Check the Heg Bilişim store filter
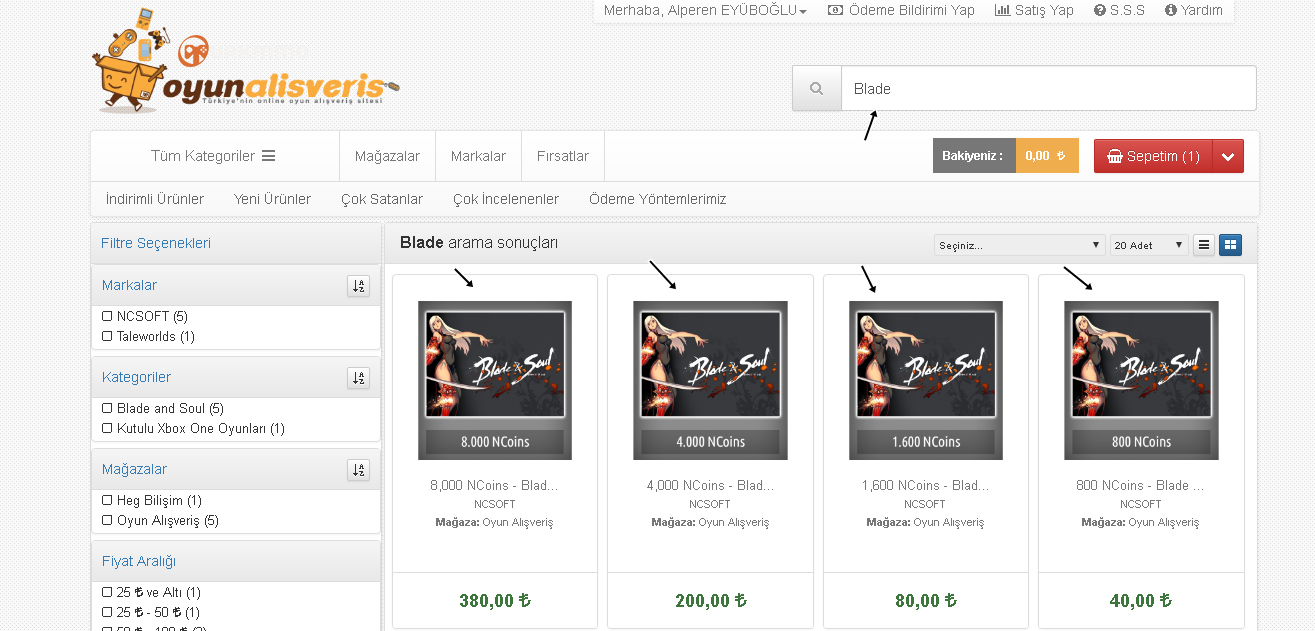The width and height of the screenshot is (1315, 631). 107,500
